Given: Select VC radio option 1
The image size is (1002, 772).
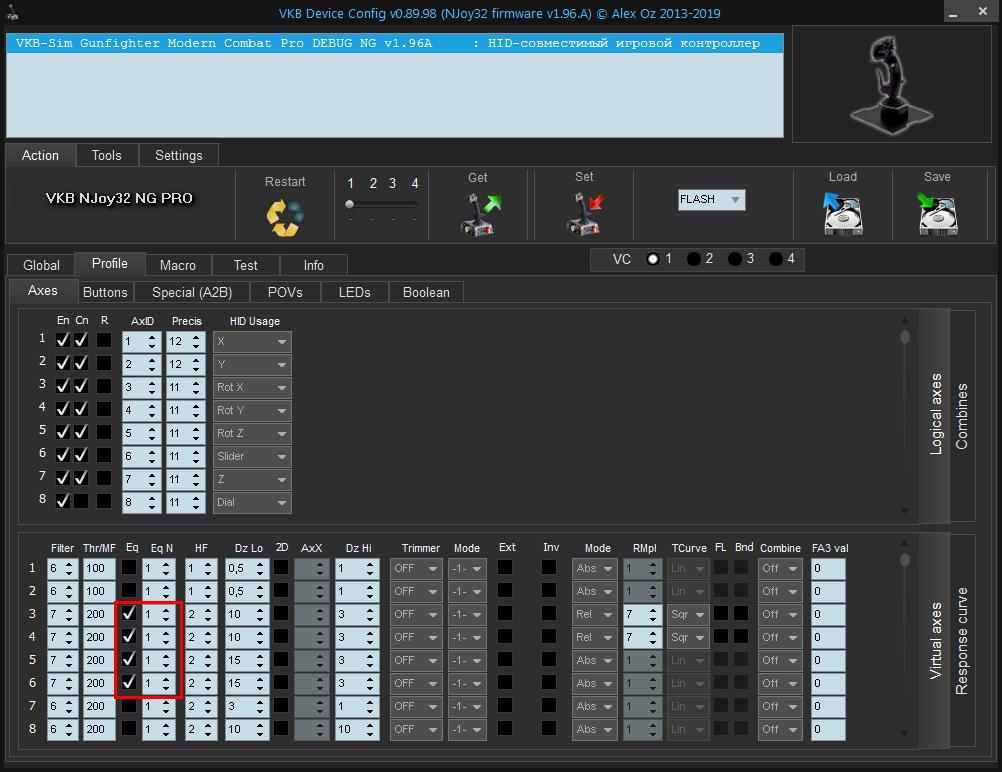Looking at the screenshot, I should click(x=652, y=259).
